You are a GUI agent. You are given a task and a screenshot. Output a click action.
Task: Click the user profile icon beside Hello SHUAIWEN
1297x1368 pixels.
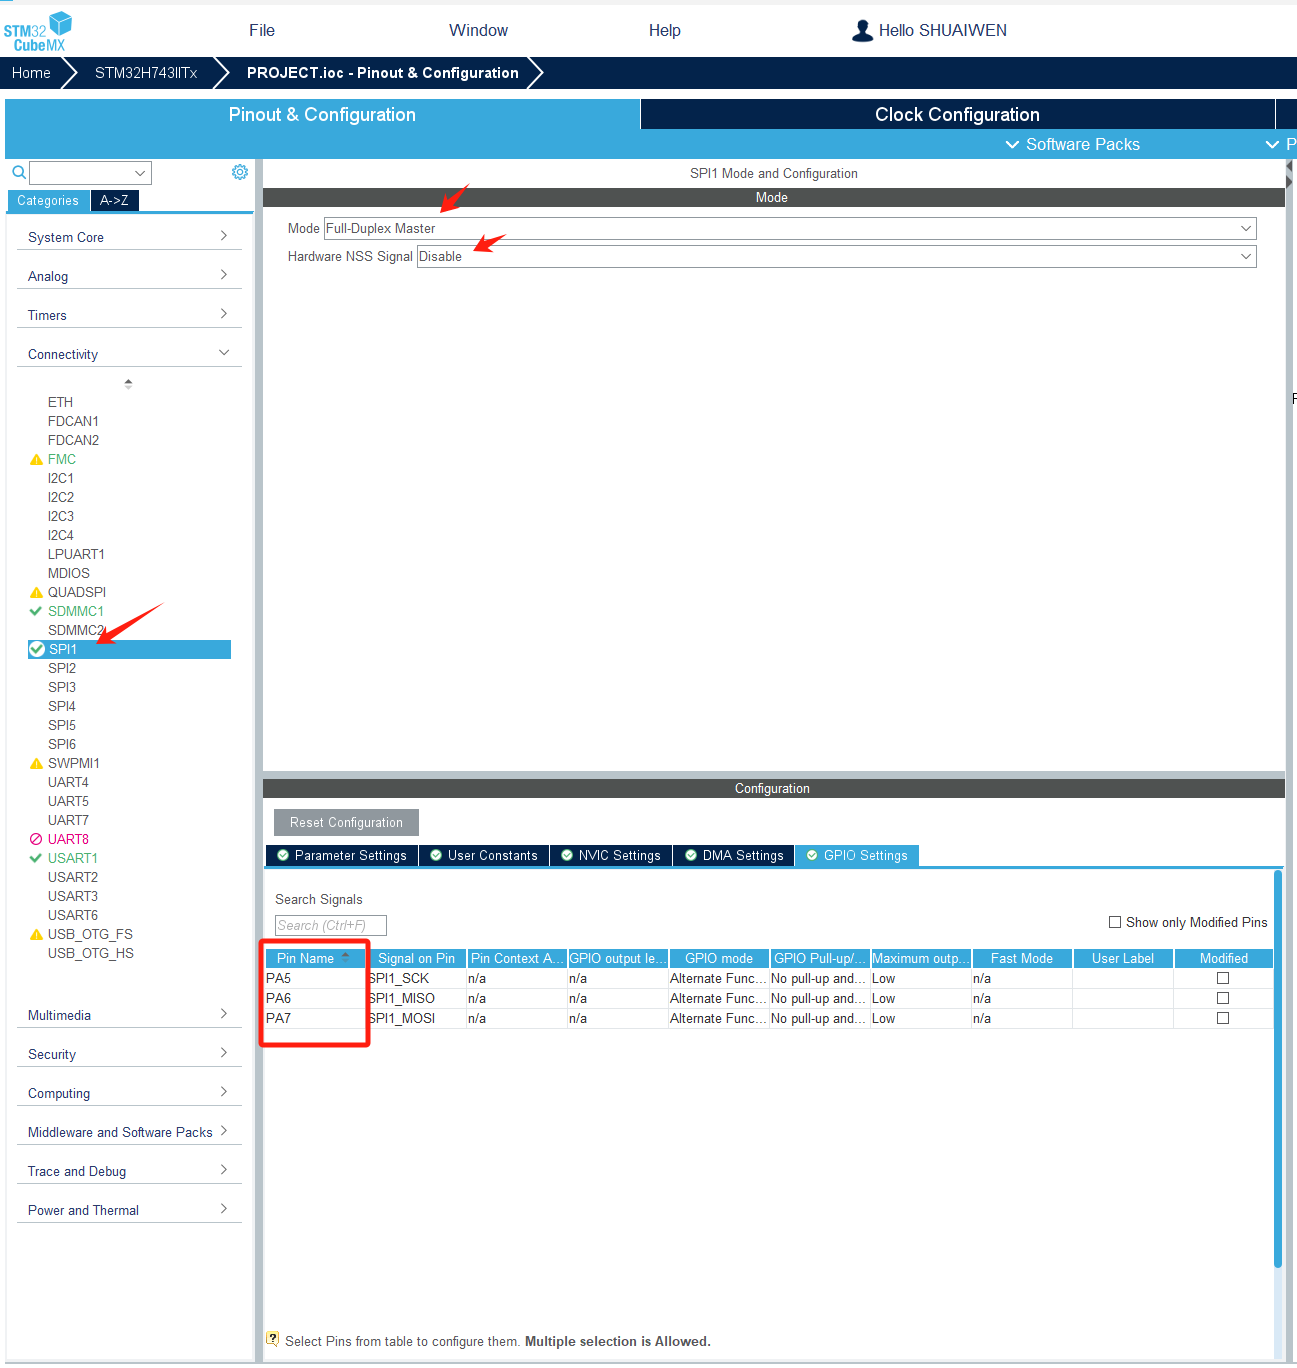(x=862, y=31)
